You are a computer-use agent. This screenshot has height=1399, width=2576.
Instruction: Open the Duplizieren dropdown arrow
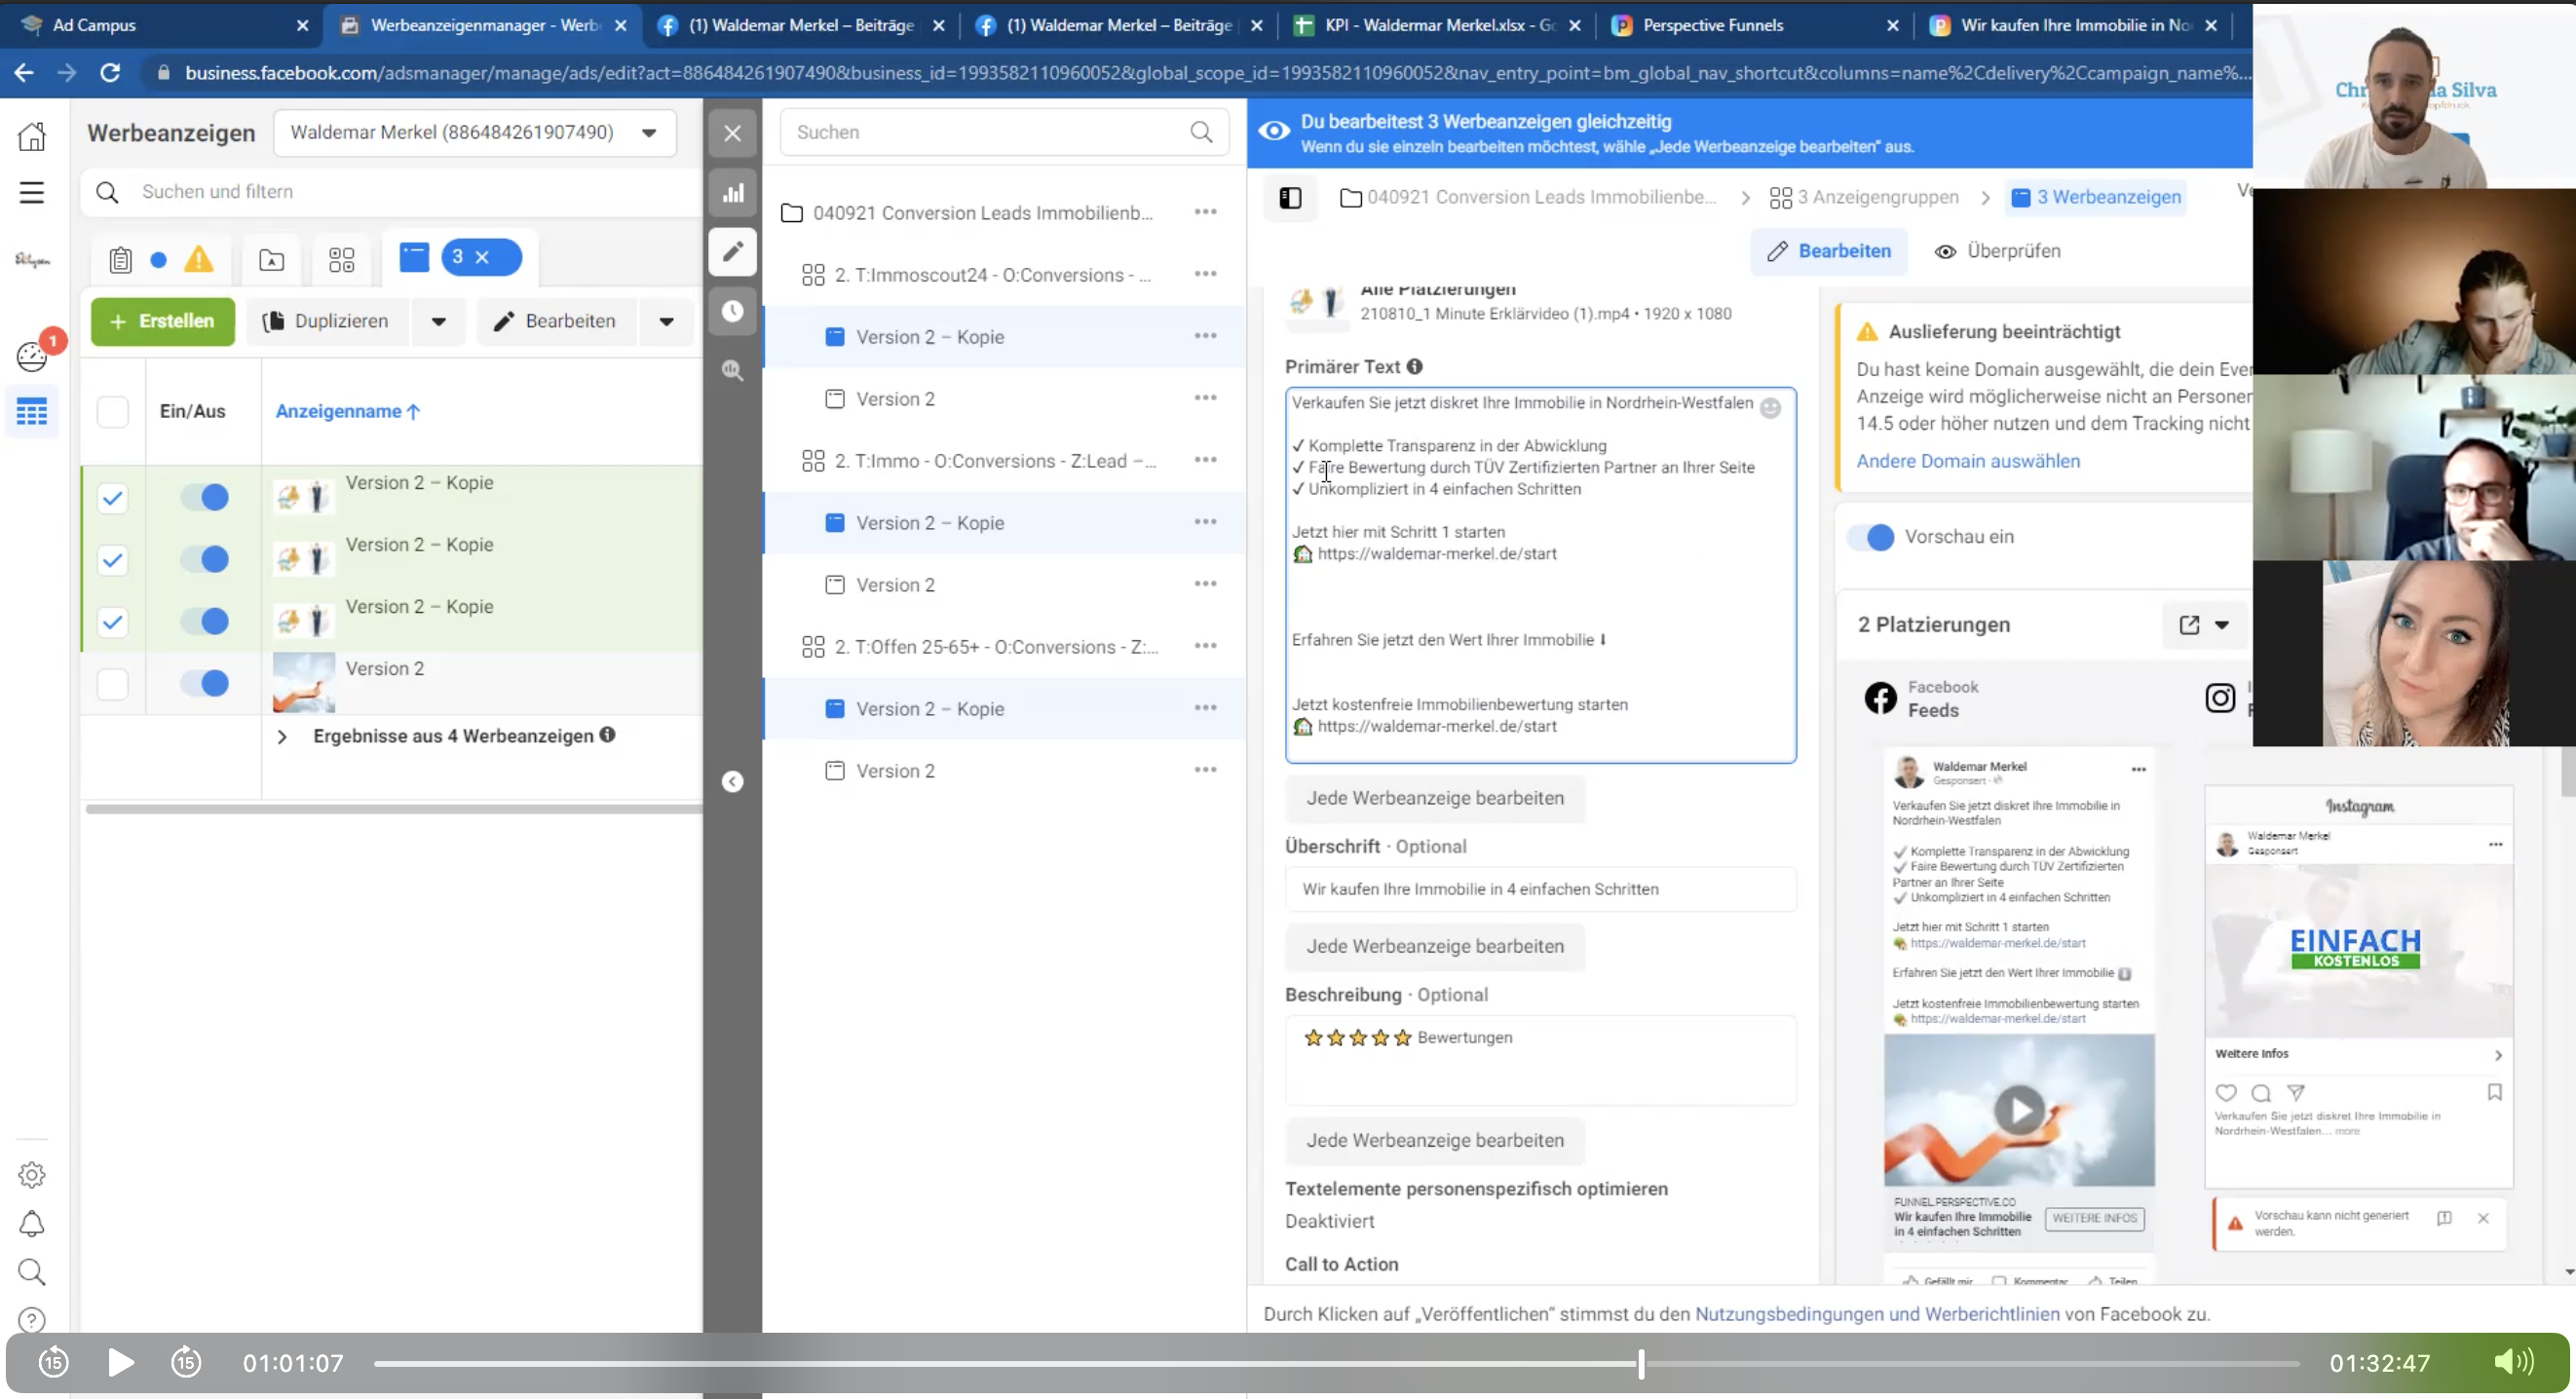tap(438, 321)
